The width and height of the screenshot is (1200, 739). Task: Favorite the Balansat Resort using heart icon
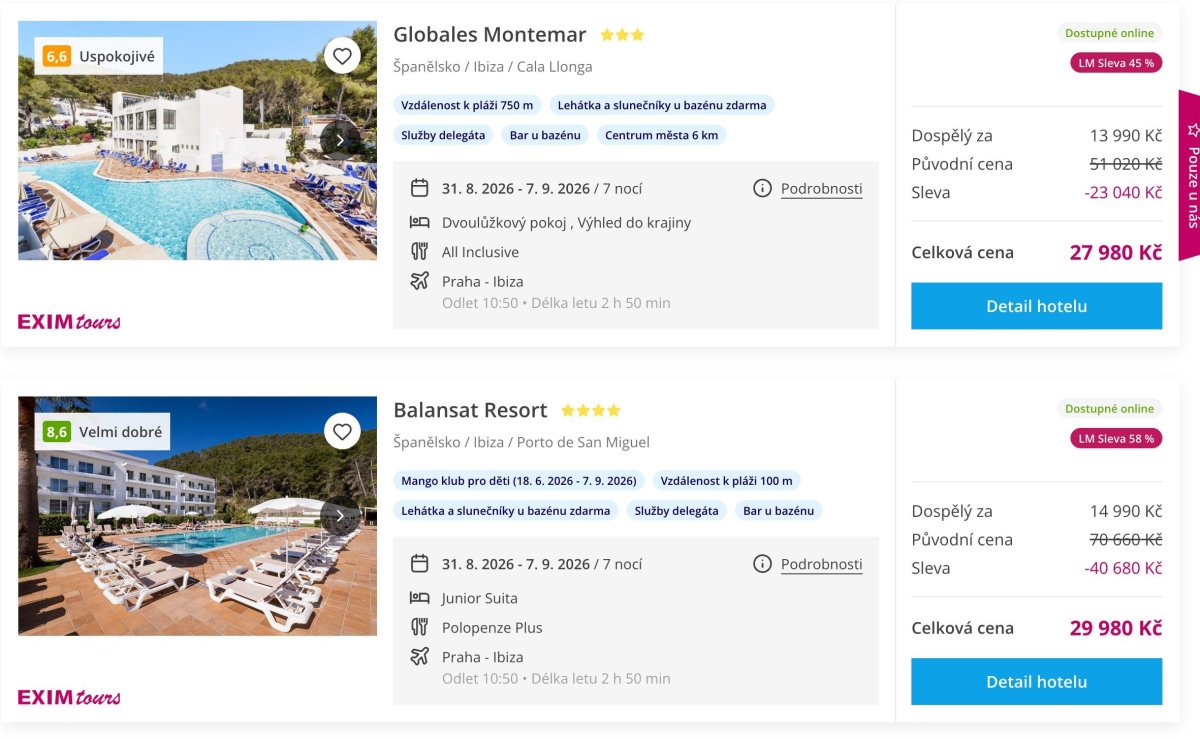[x=342, y=432]
